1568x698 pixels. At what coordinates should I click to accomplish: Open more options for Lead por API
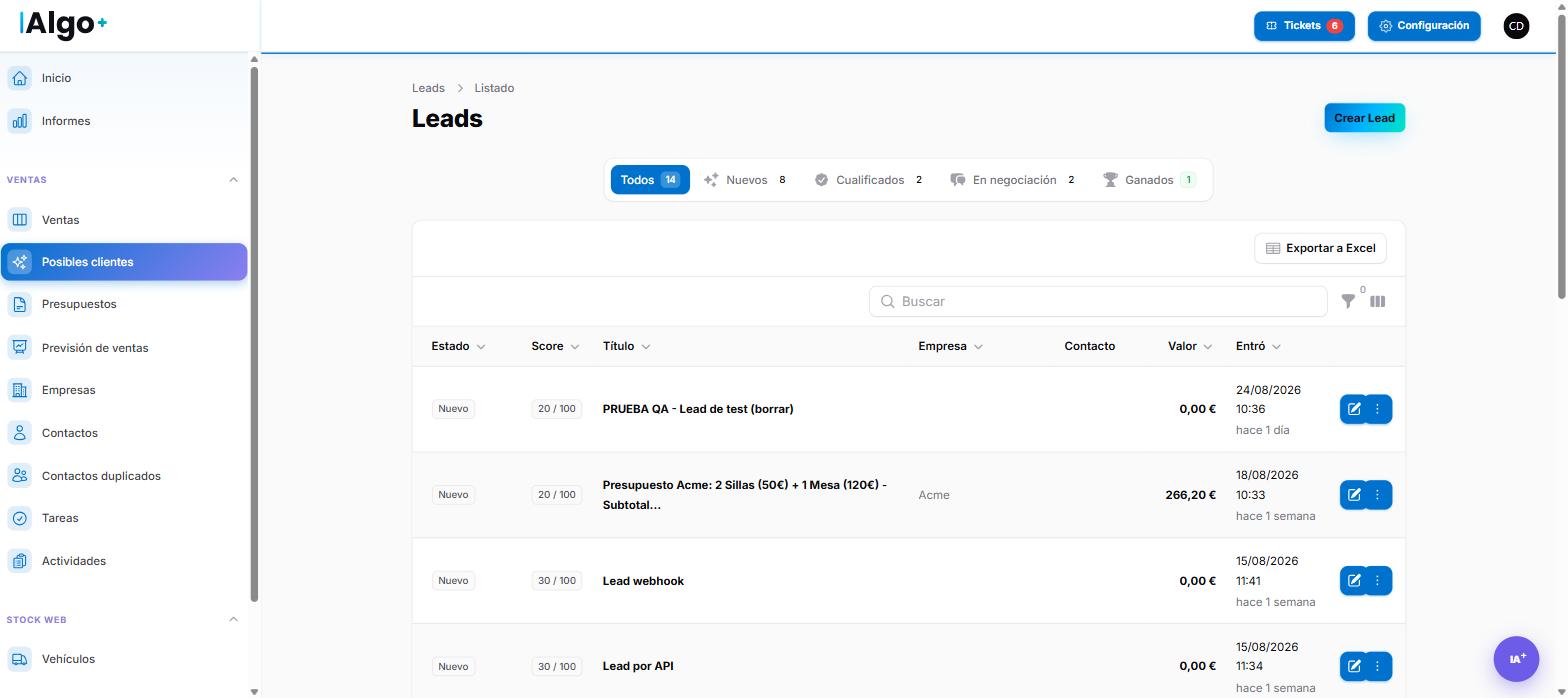1378,666
